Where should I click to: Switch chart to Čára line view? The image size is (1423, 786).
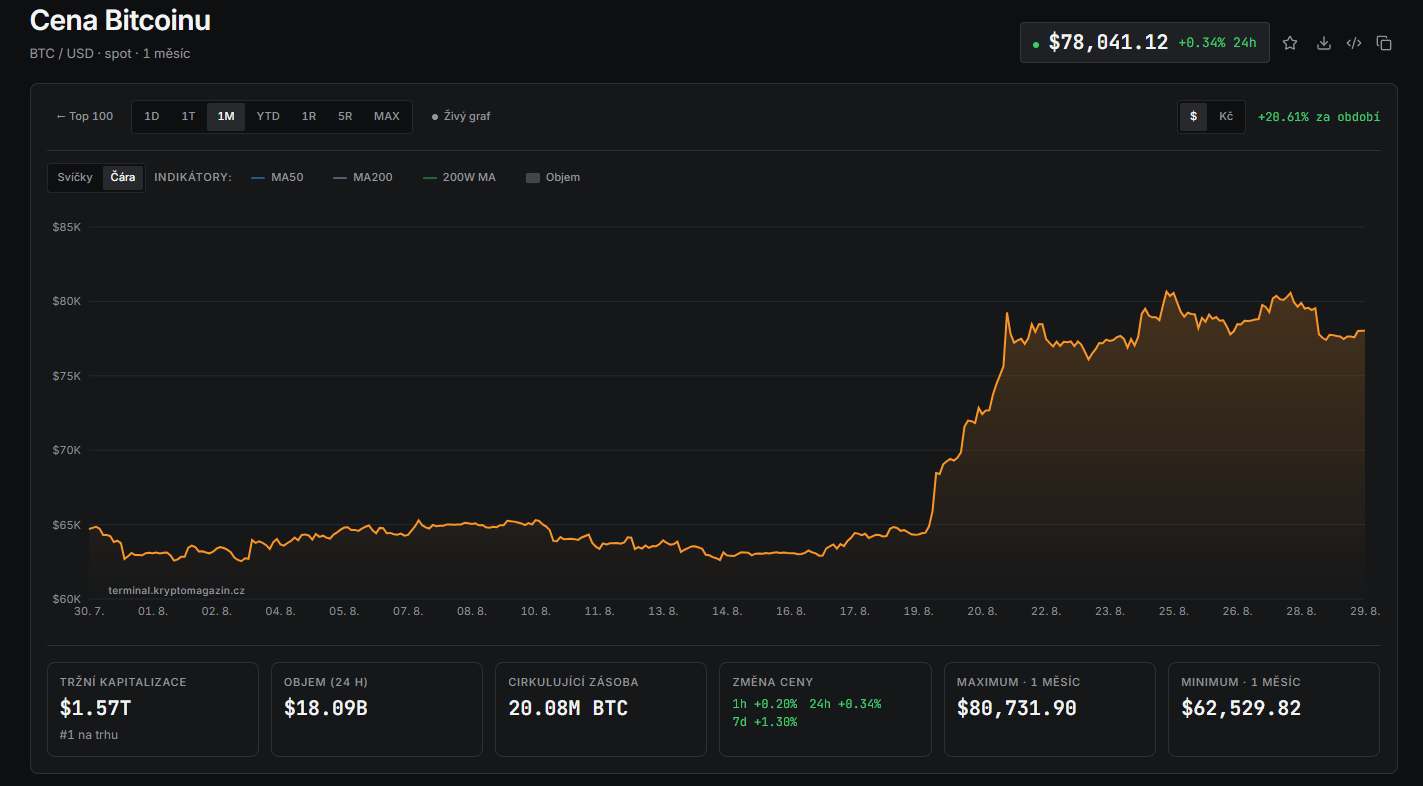pos(123,177)
